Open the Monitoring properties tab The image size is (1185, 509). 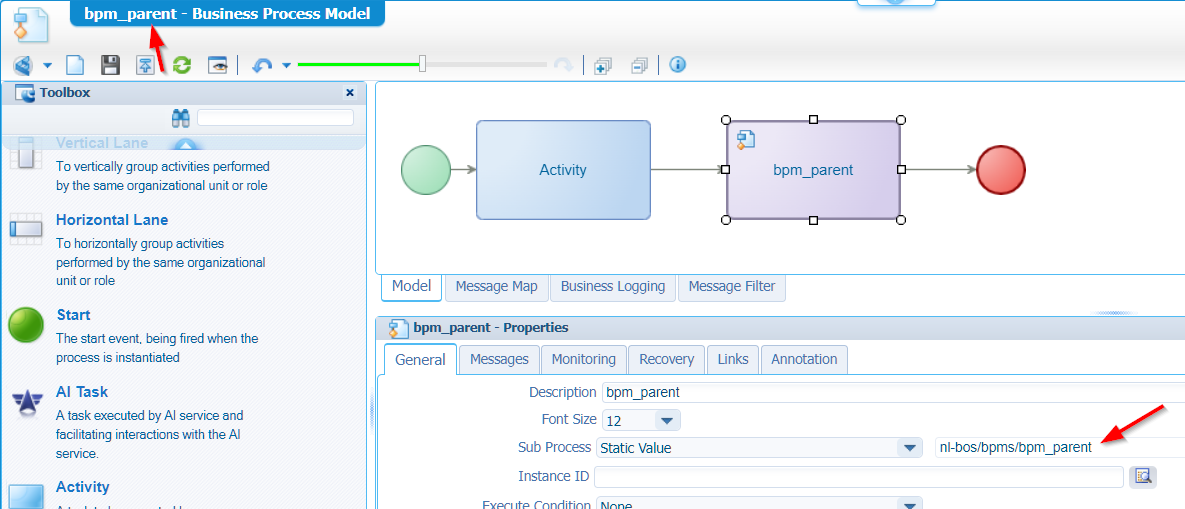click(583, 359)
